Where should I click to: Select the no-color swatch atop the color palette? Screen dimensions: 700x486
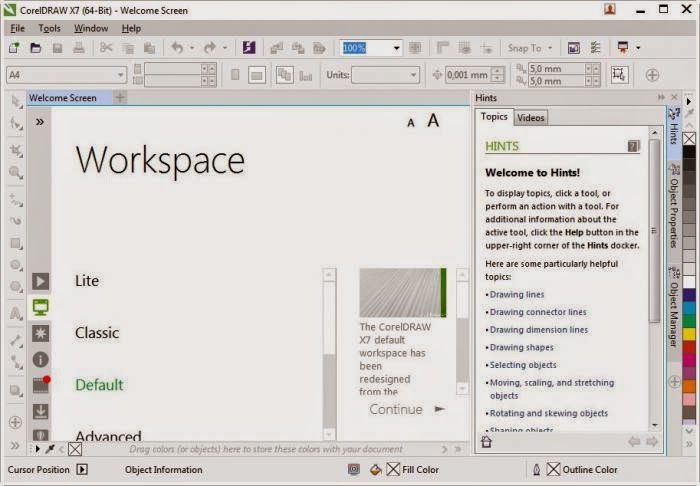tap(689, 139)
